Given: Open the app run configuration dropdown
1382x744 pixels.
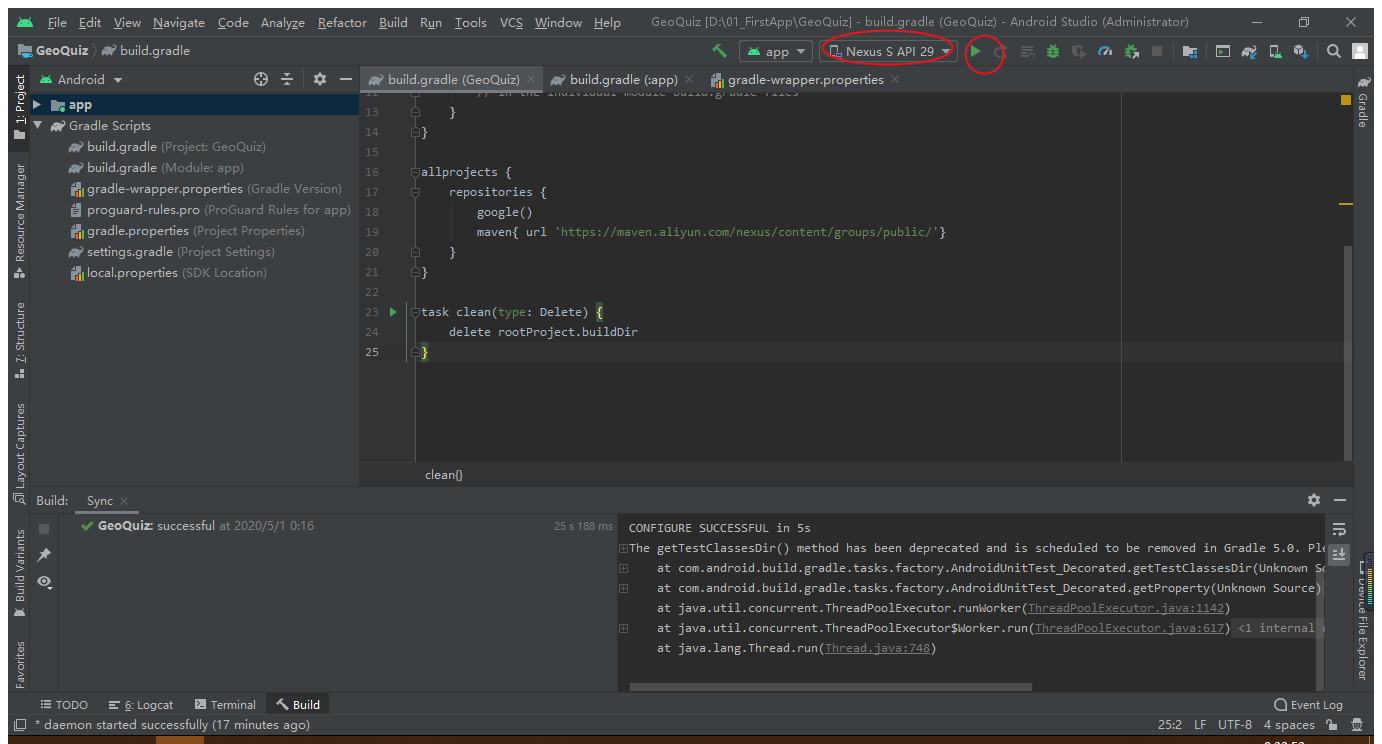Looking at the screenshot, I should 776,50.
